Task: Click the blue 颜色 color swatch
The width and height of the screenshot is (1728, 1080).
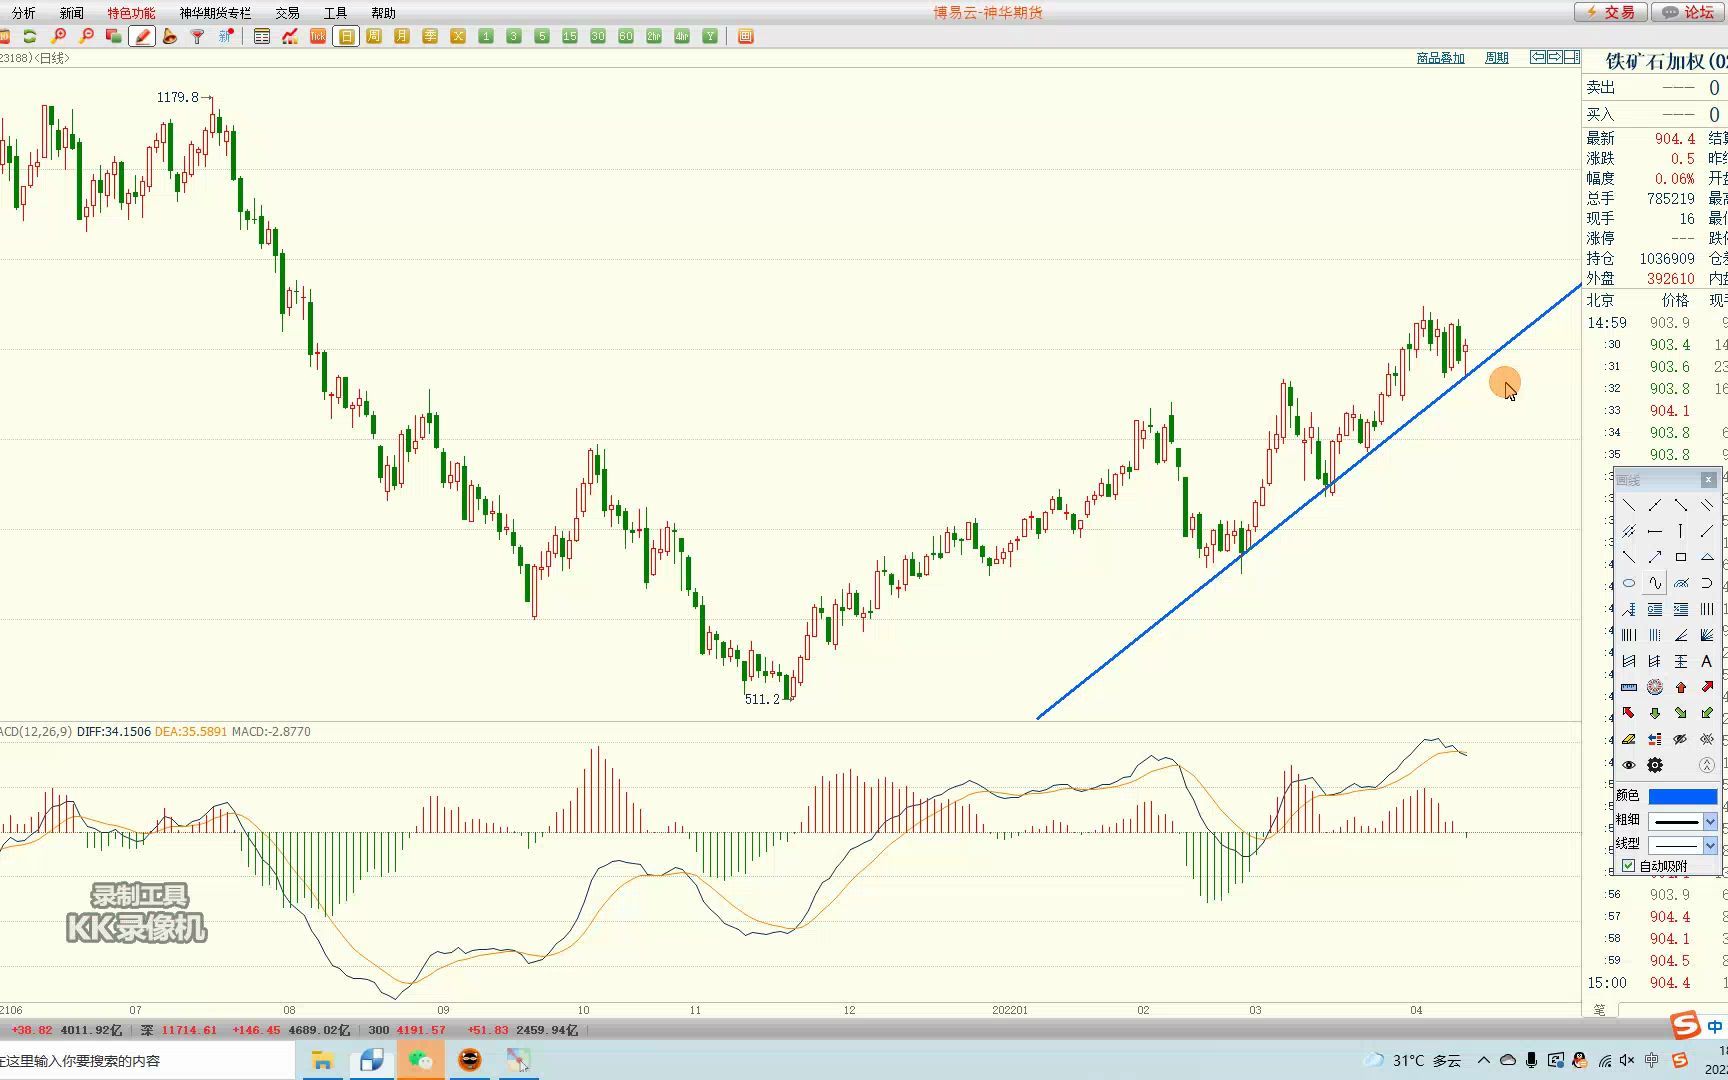Action: pyautogui.click(x=1682, y=796)
